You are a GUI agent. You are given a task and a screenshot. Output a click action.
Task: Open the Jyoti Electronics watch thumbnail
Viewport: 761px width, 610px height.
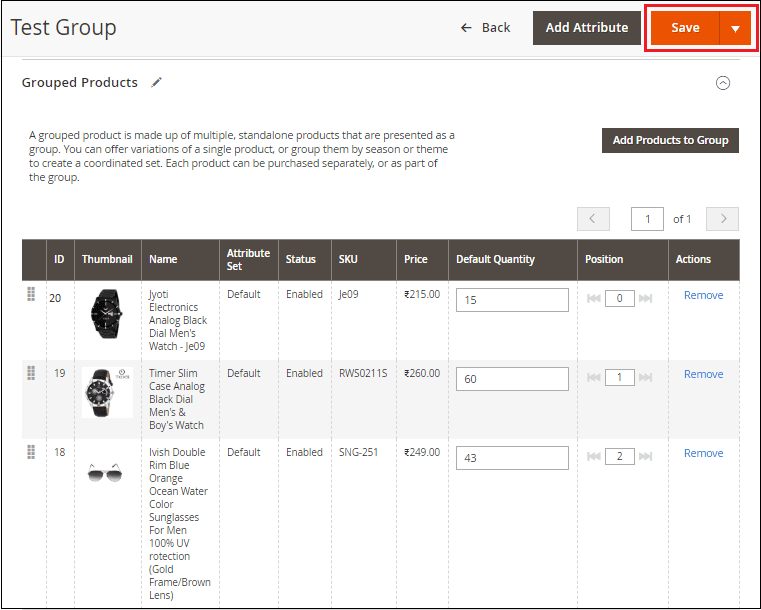coord(106,313)
